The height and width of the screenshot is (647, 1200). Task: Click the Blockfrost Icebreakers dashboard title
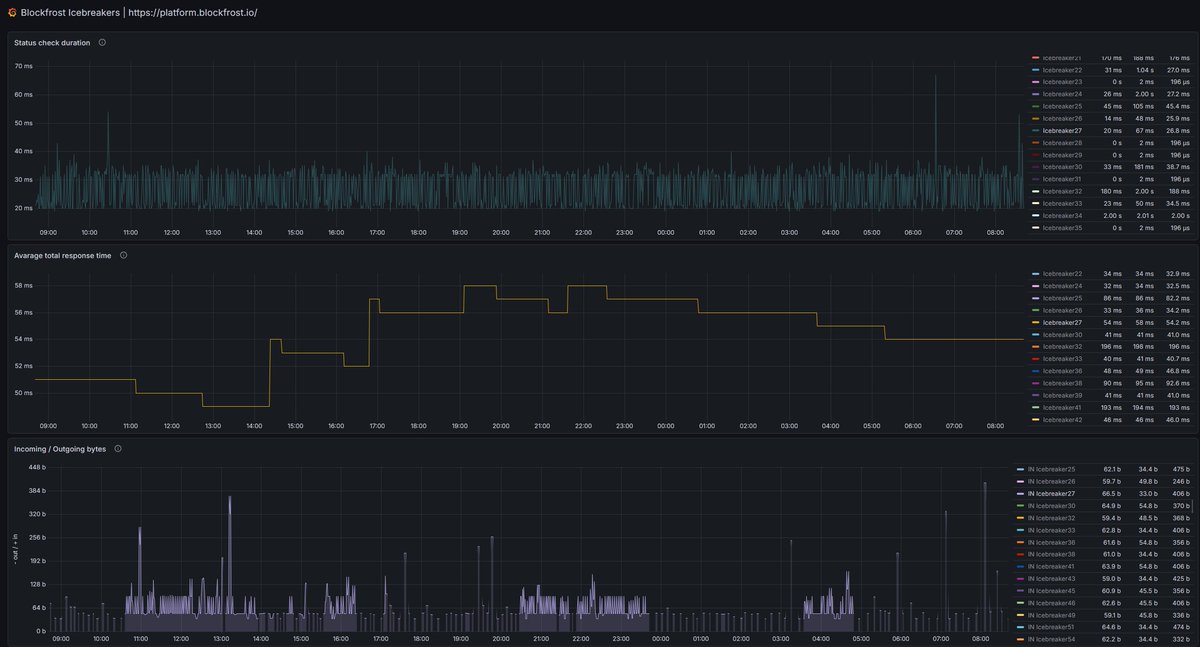click(72, 13)
